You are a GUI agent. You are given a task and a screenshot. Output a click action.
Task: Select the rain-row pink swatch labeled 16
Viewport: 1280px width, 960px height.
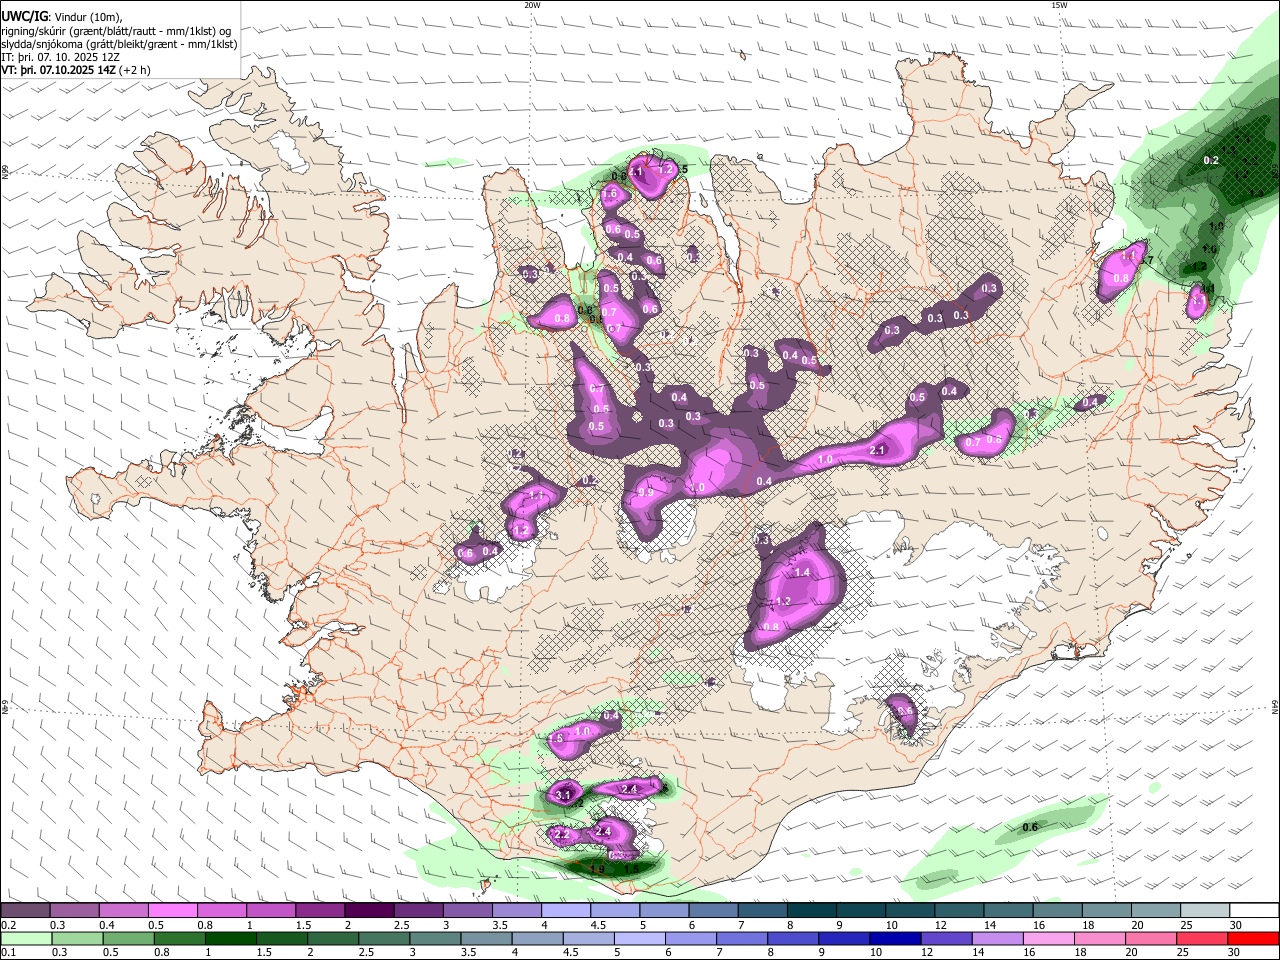[1048, 938]
